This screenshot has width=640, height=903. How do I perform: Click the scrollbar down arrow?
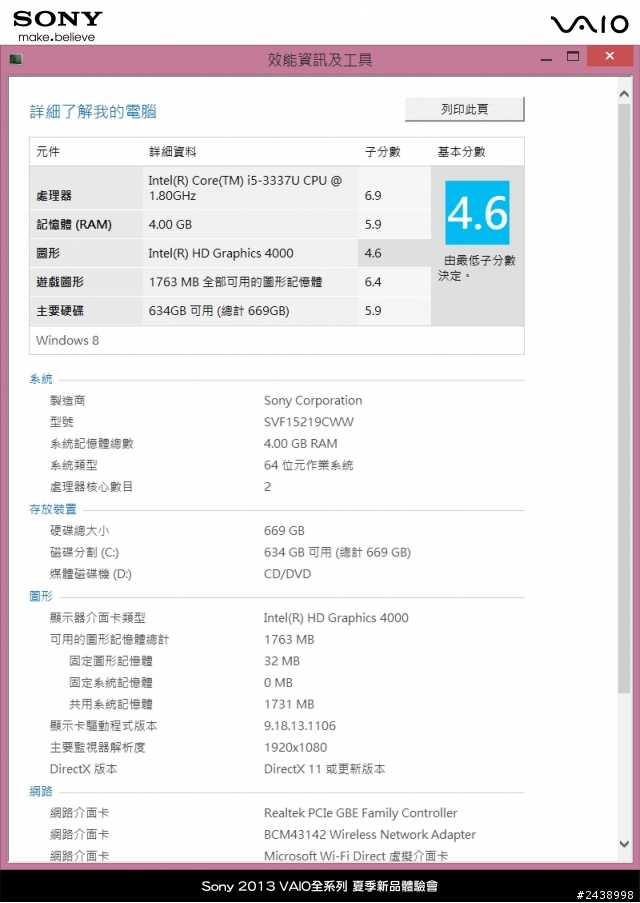click(624, 844)
